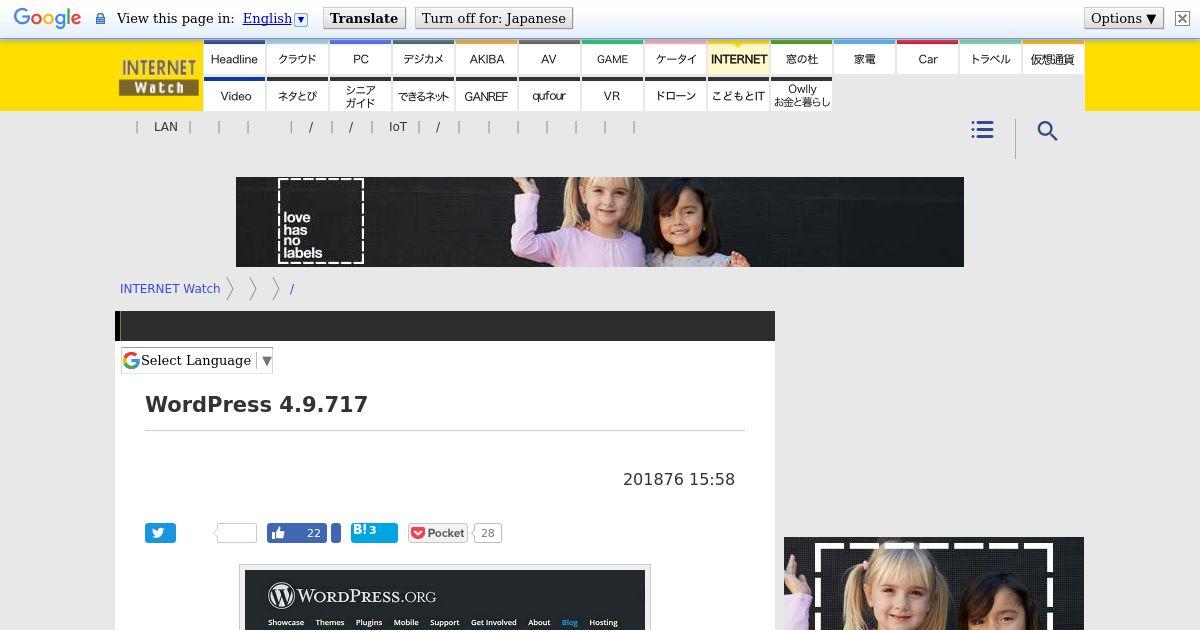Click the INTERNET Watch logo
This screenshot has width=1200, height=630.
(x=158, y=77)
